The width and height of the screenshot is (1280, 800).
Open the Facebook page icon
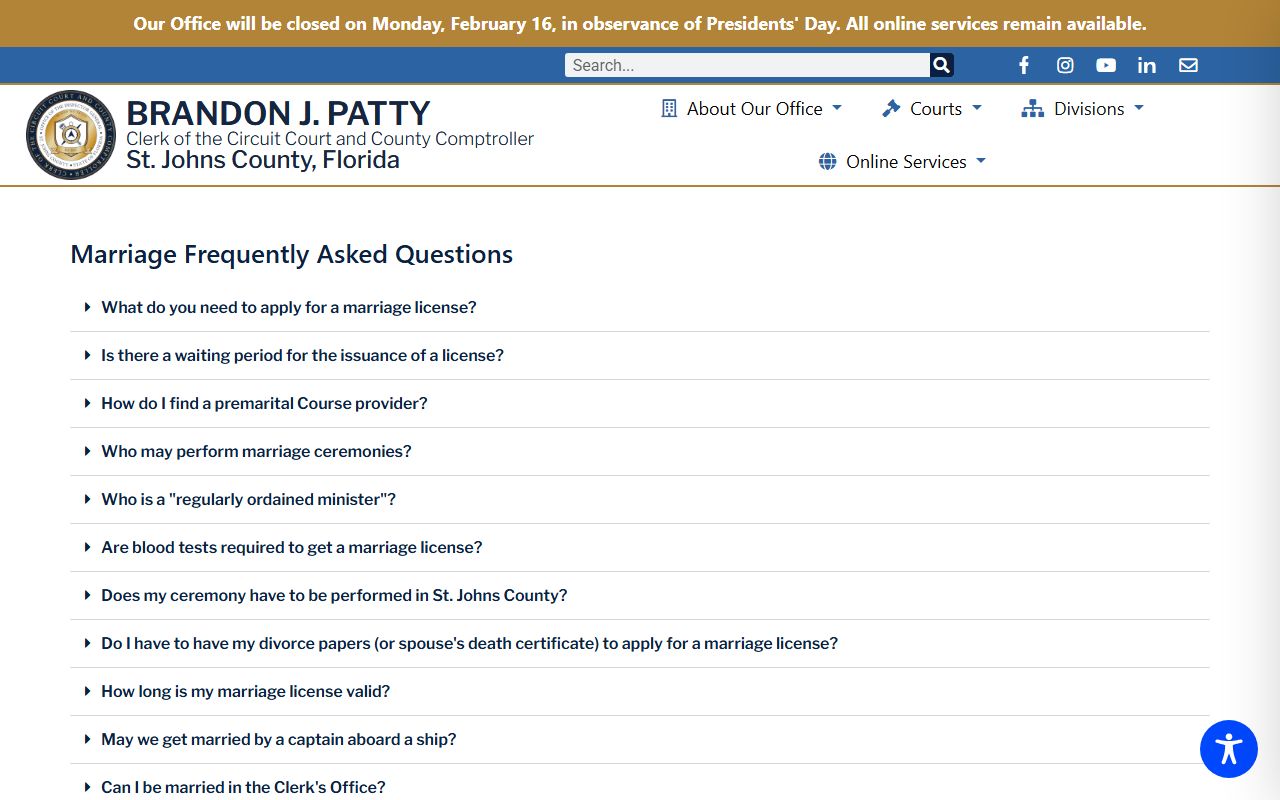(1024, 65)
